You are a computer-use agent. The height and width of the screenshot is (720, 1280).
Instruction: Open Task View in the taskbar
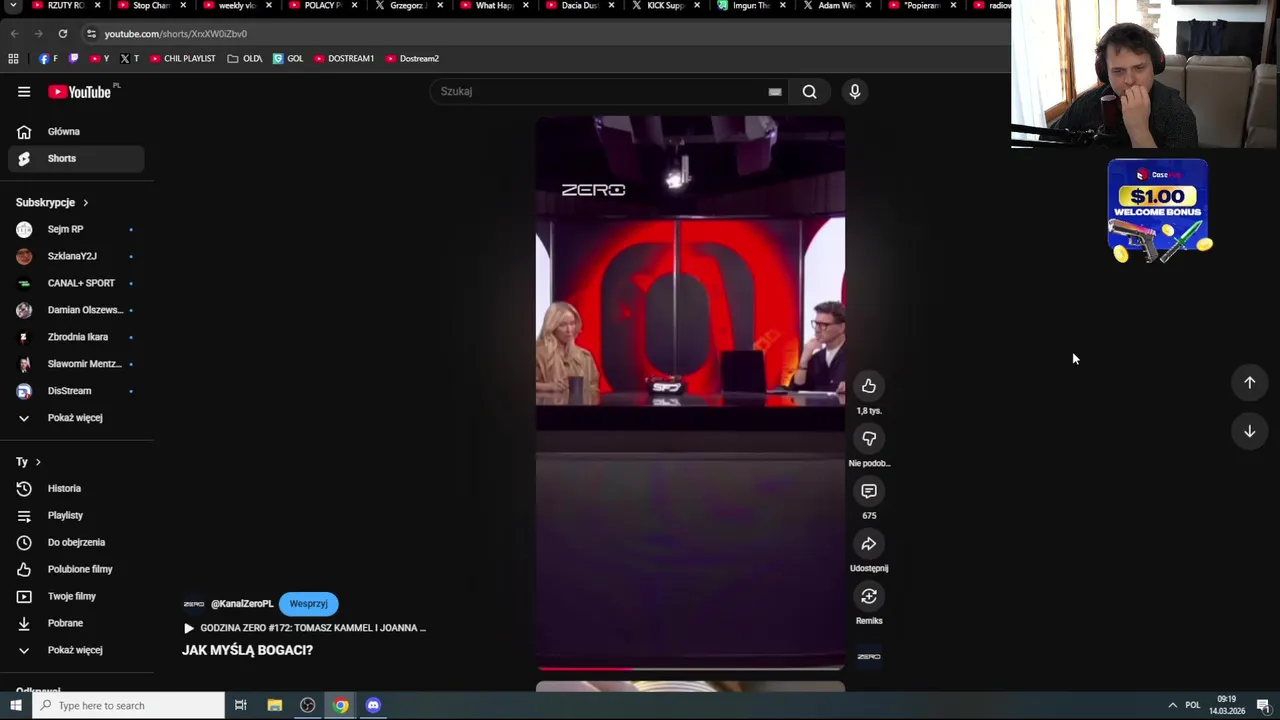241,705
